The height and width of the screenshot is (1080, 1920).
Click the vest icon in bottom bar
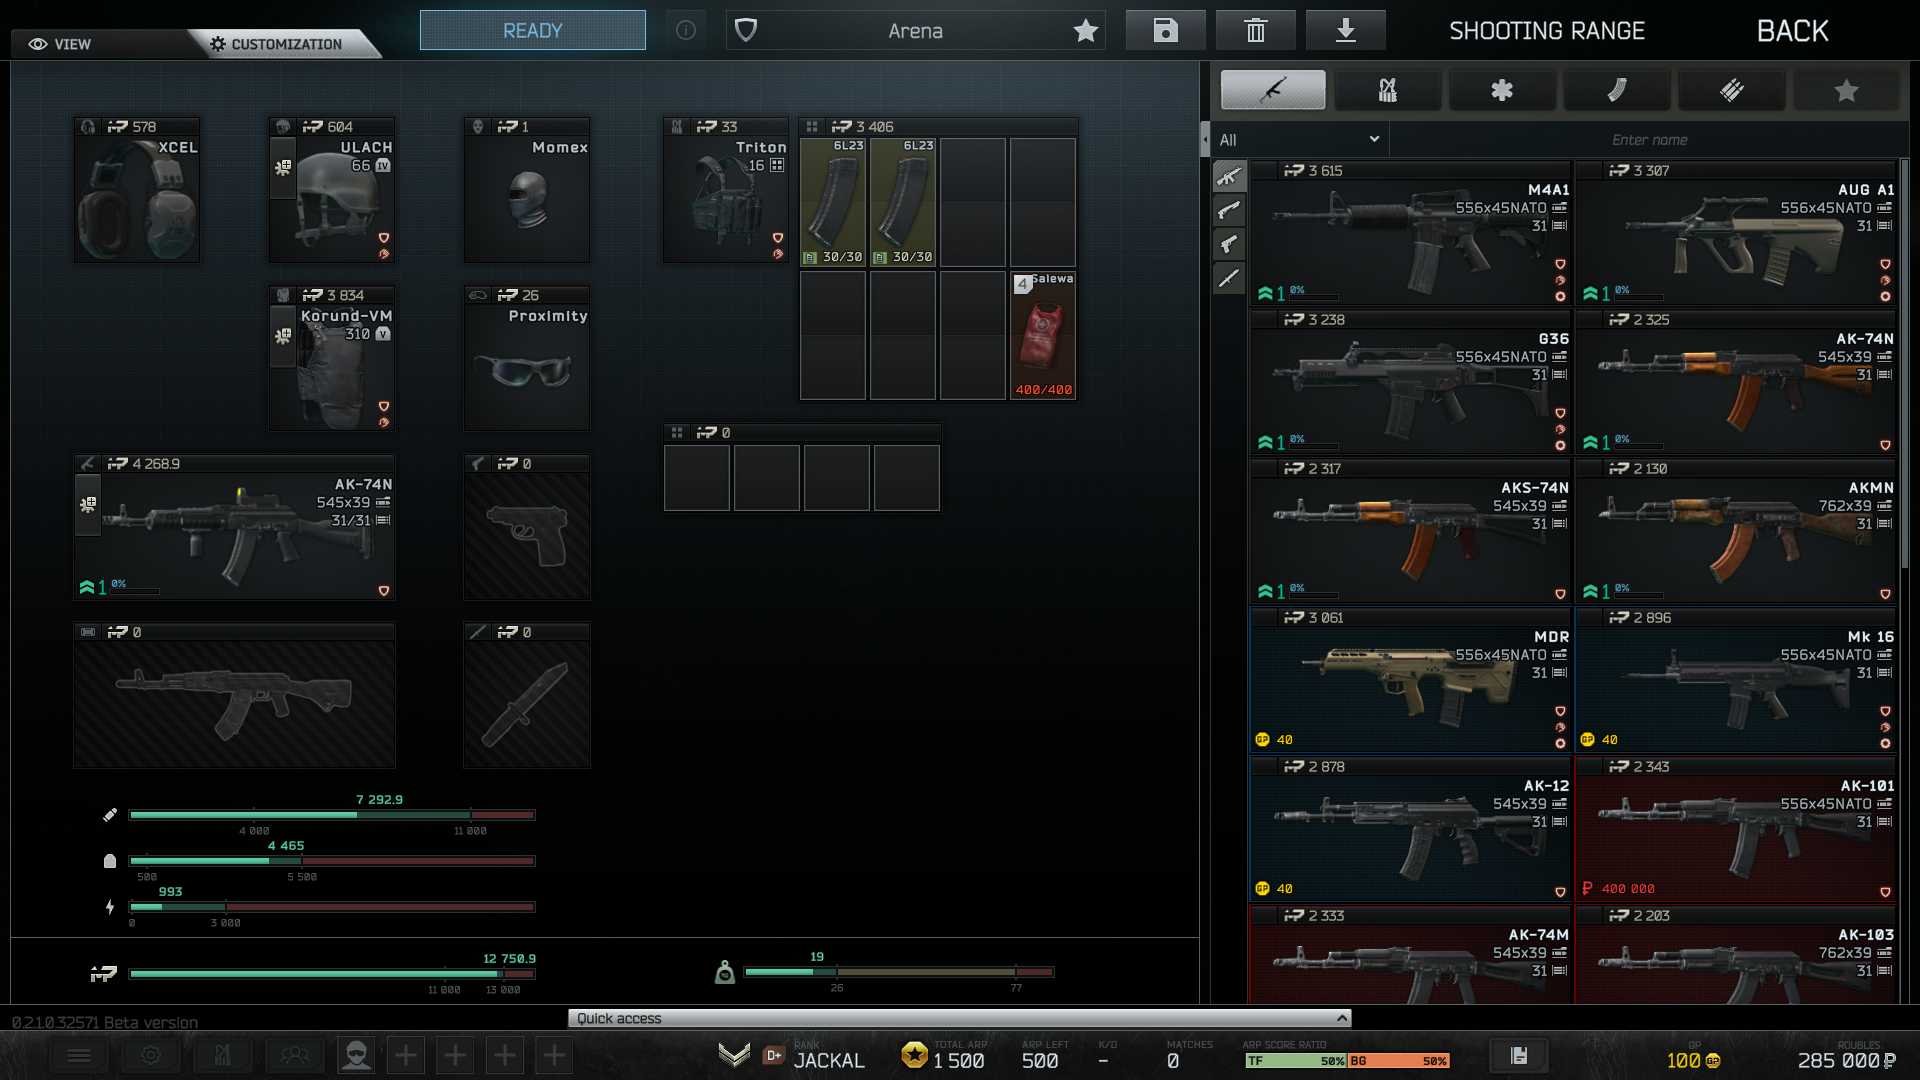point(223,1055)
